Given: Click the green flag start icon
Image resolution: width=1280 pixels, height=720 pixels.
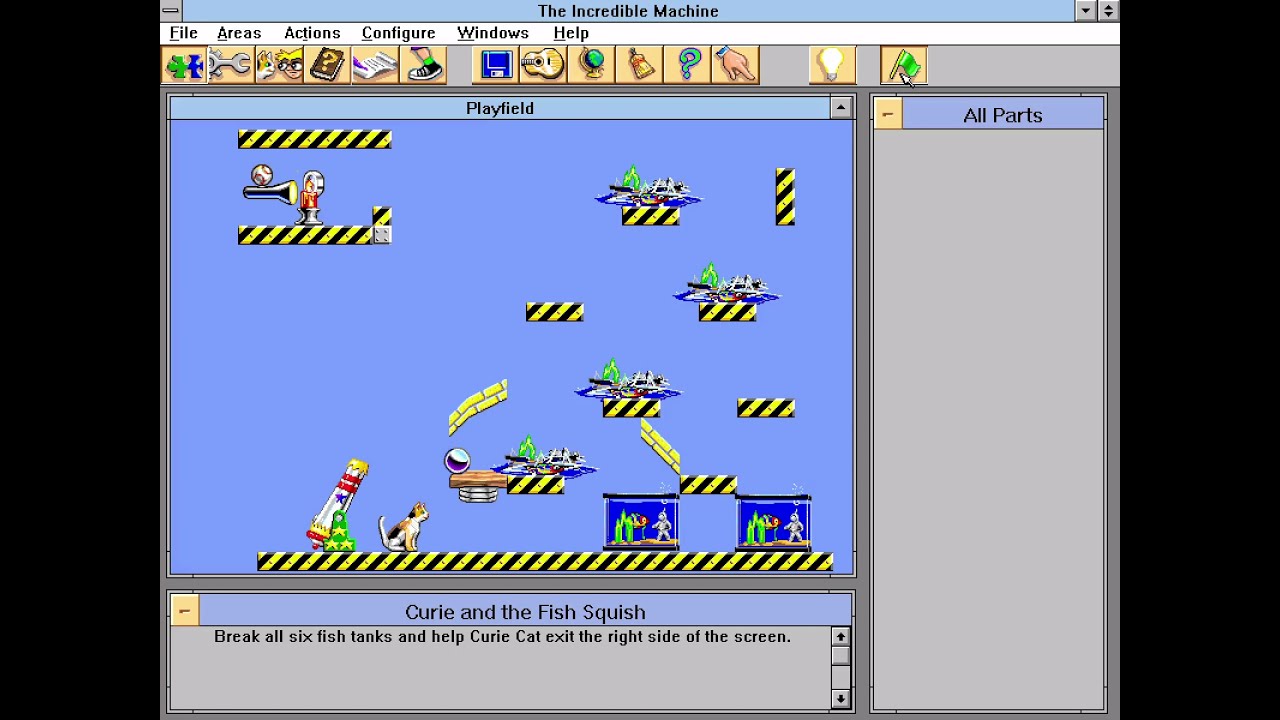Looking at the screenshot, I should click(x=904, y=65).
